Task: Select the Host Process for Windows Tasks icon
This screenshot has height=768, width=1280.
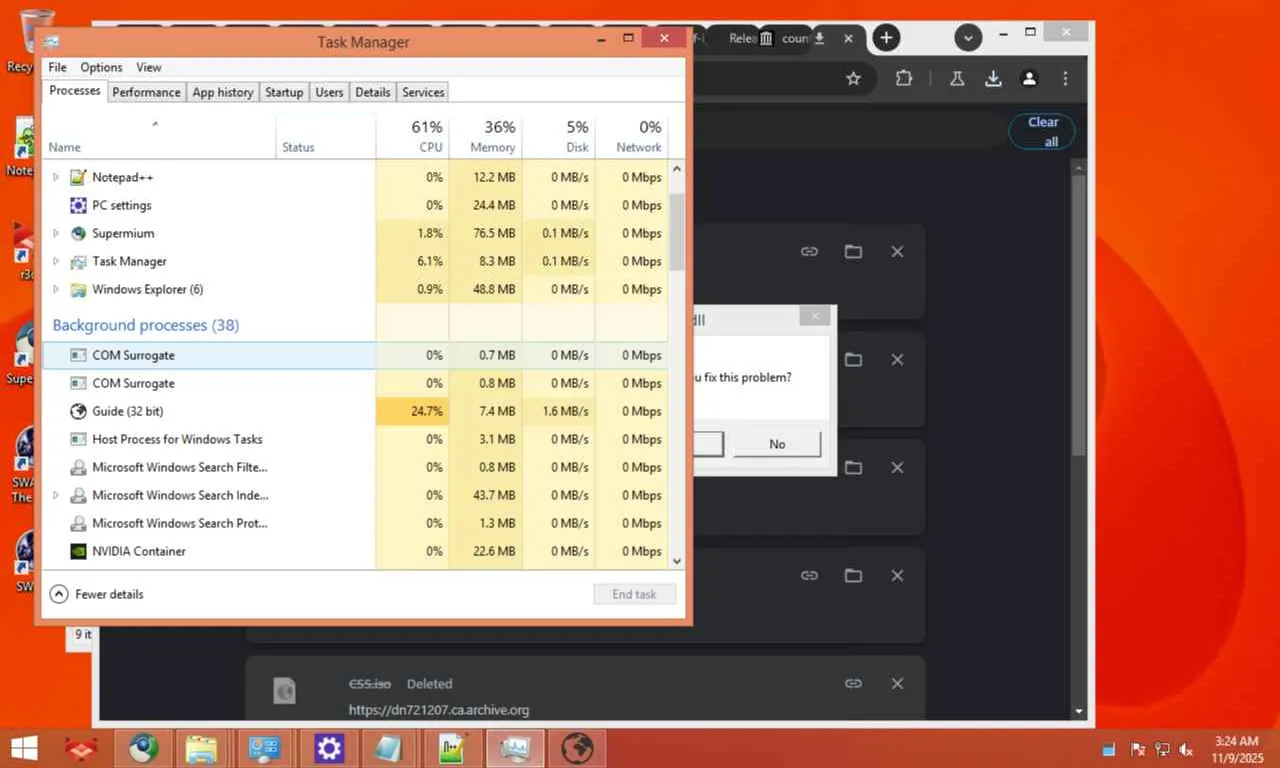Action: click(78, 439)
